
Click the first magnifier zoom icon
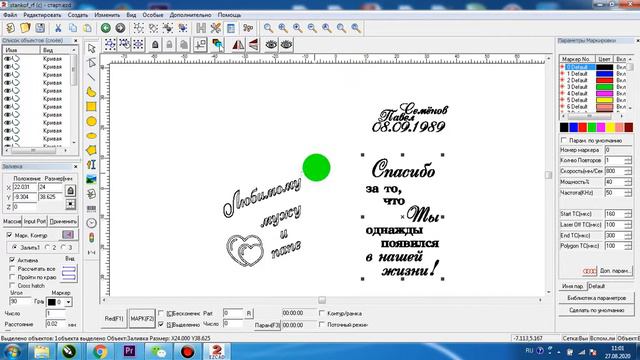268,28
